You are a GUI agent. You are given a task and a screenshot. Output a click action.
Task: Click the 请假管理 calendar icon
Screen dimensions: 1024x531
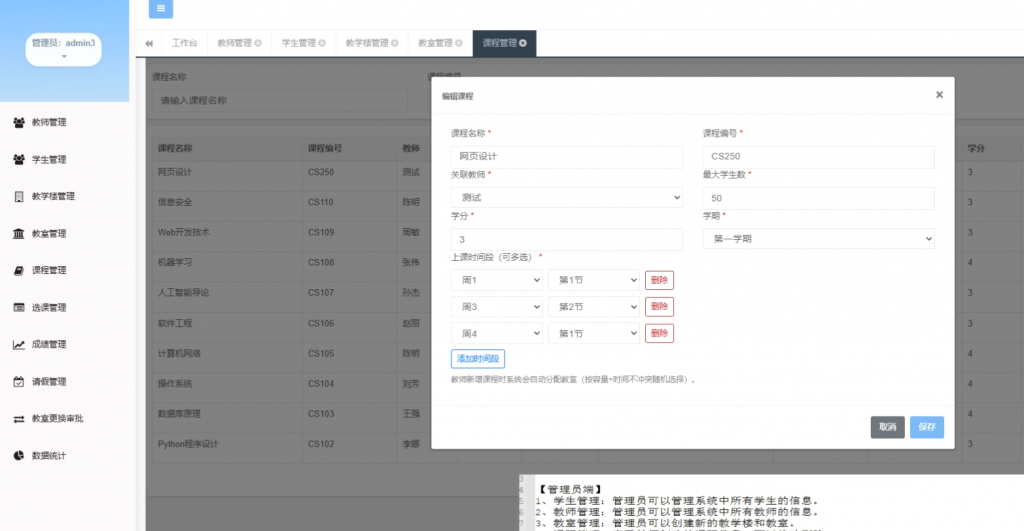coord(19,381)
